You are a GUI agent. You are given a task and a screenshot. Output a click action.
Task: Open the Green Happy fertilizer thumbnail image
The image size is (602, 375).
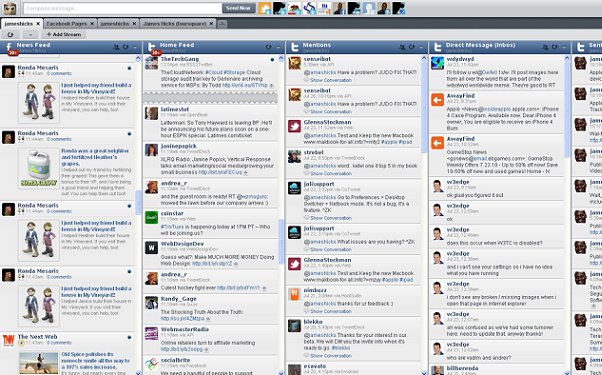coord(38,168)
